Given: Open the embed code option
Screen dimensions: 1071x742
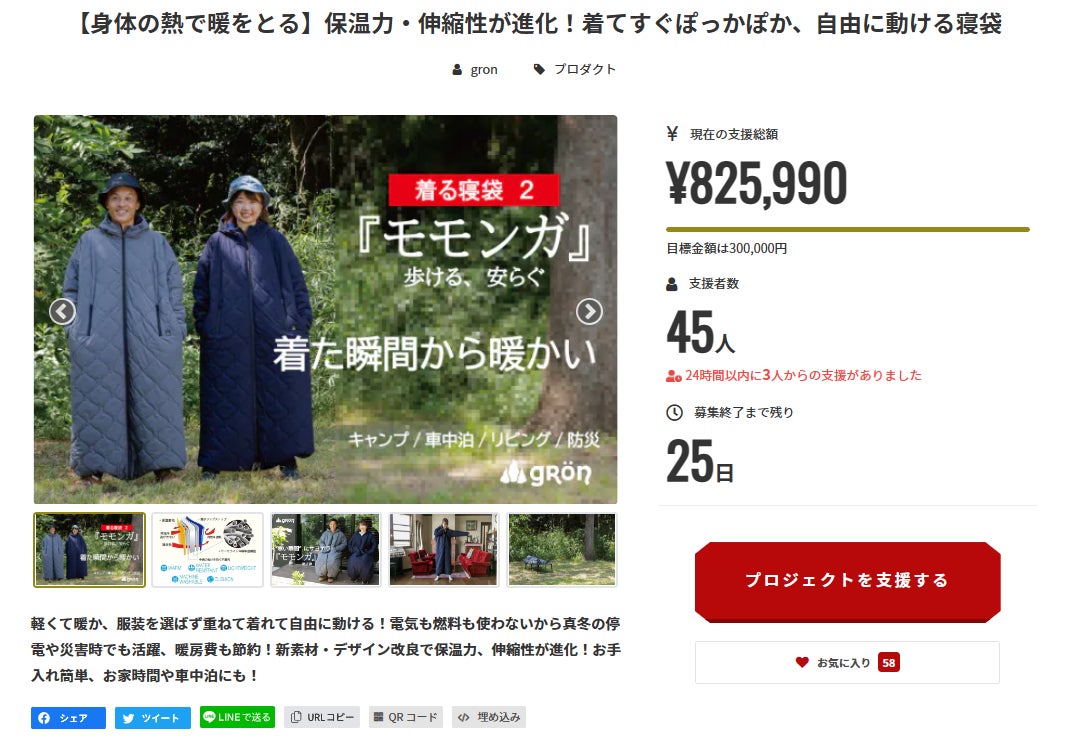Looking at the screenshot, I should point(489,717).
